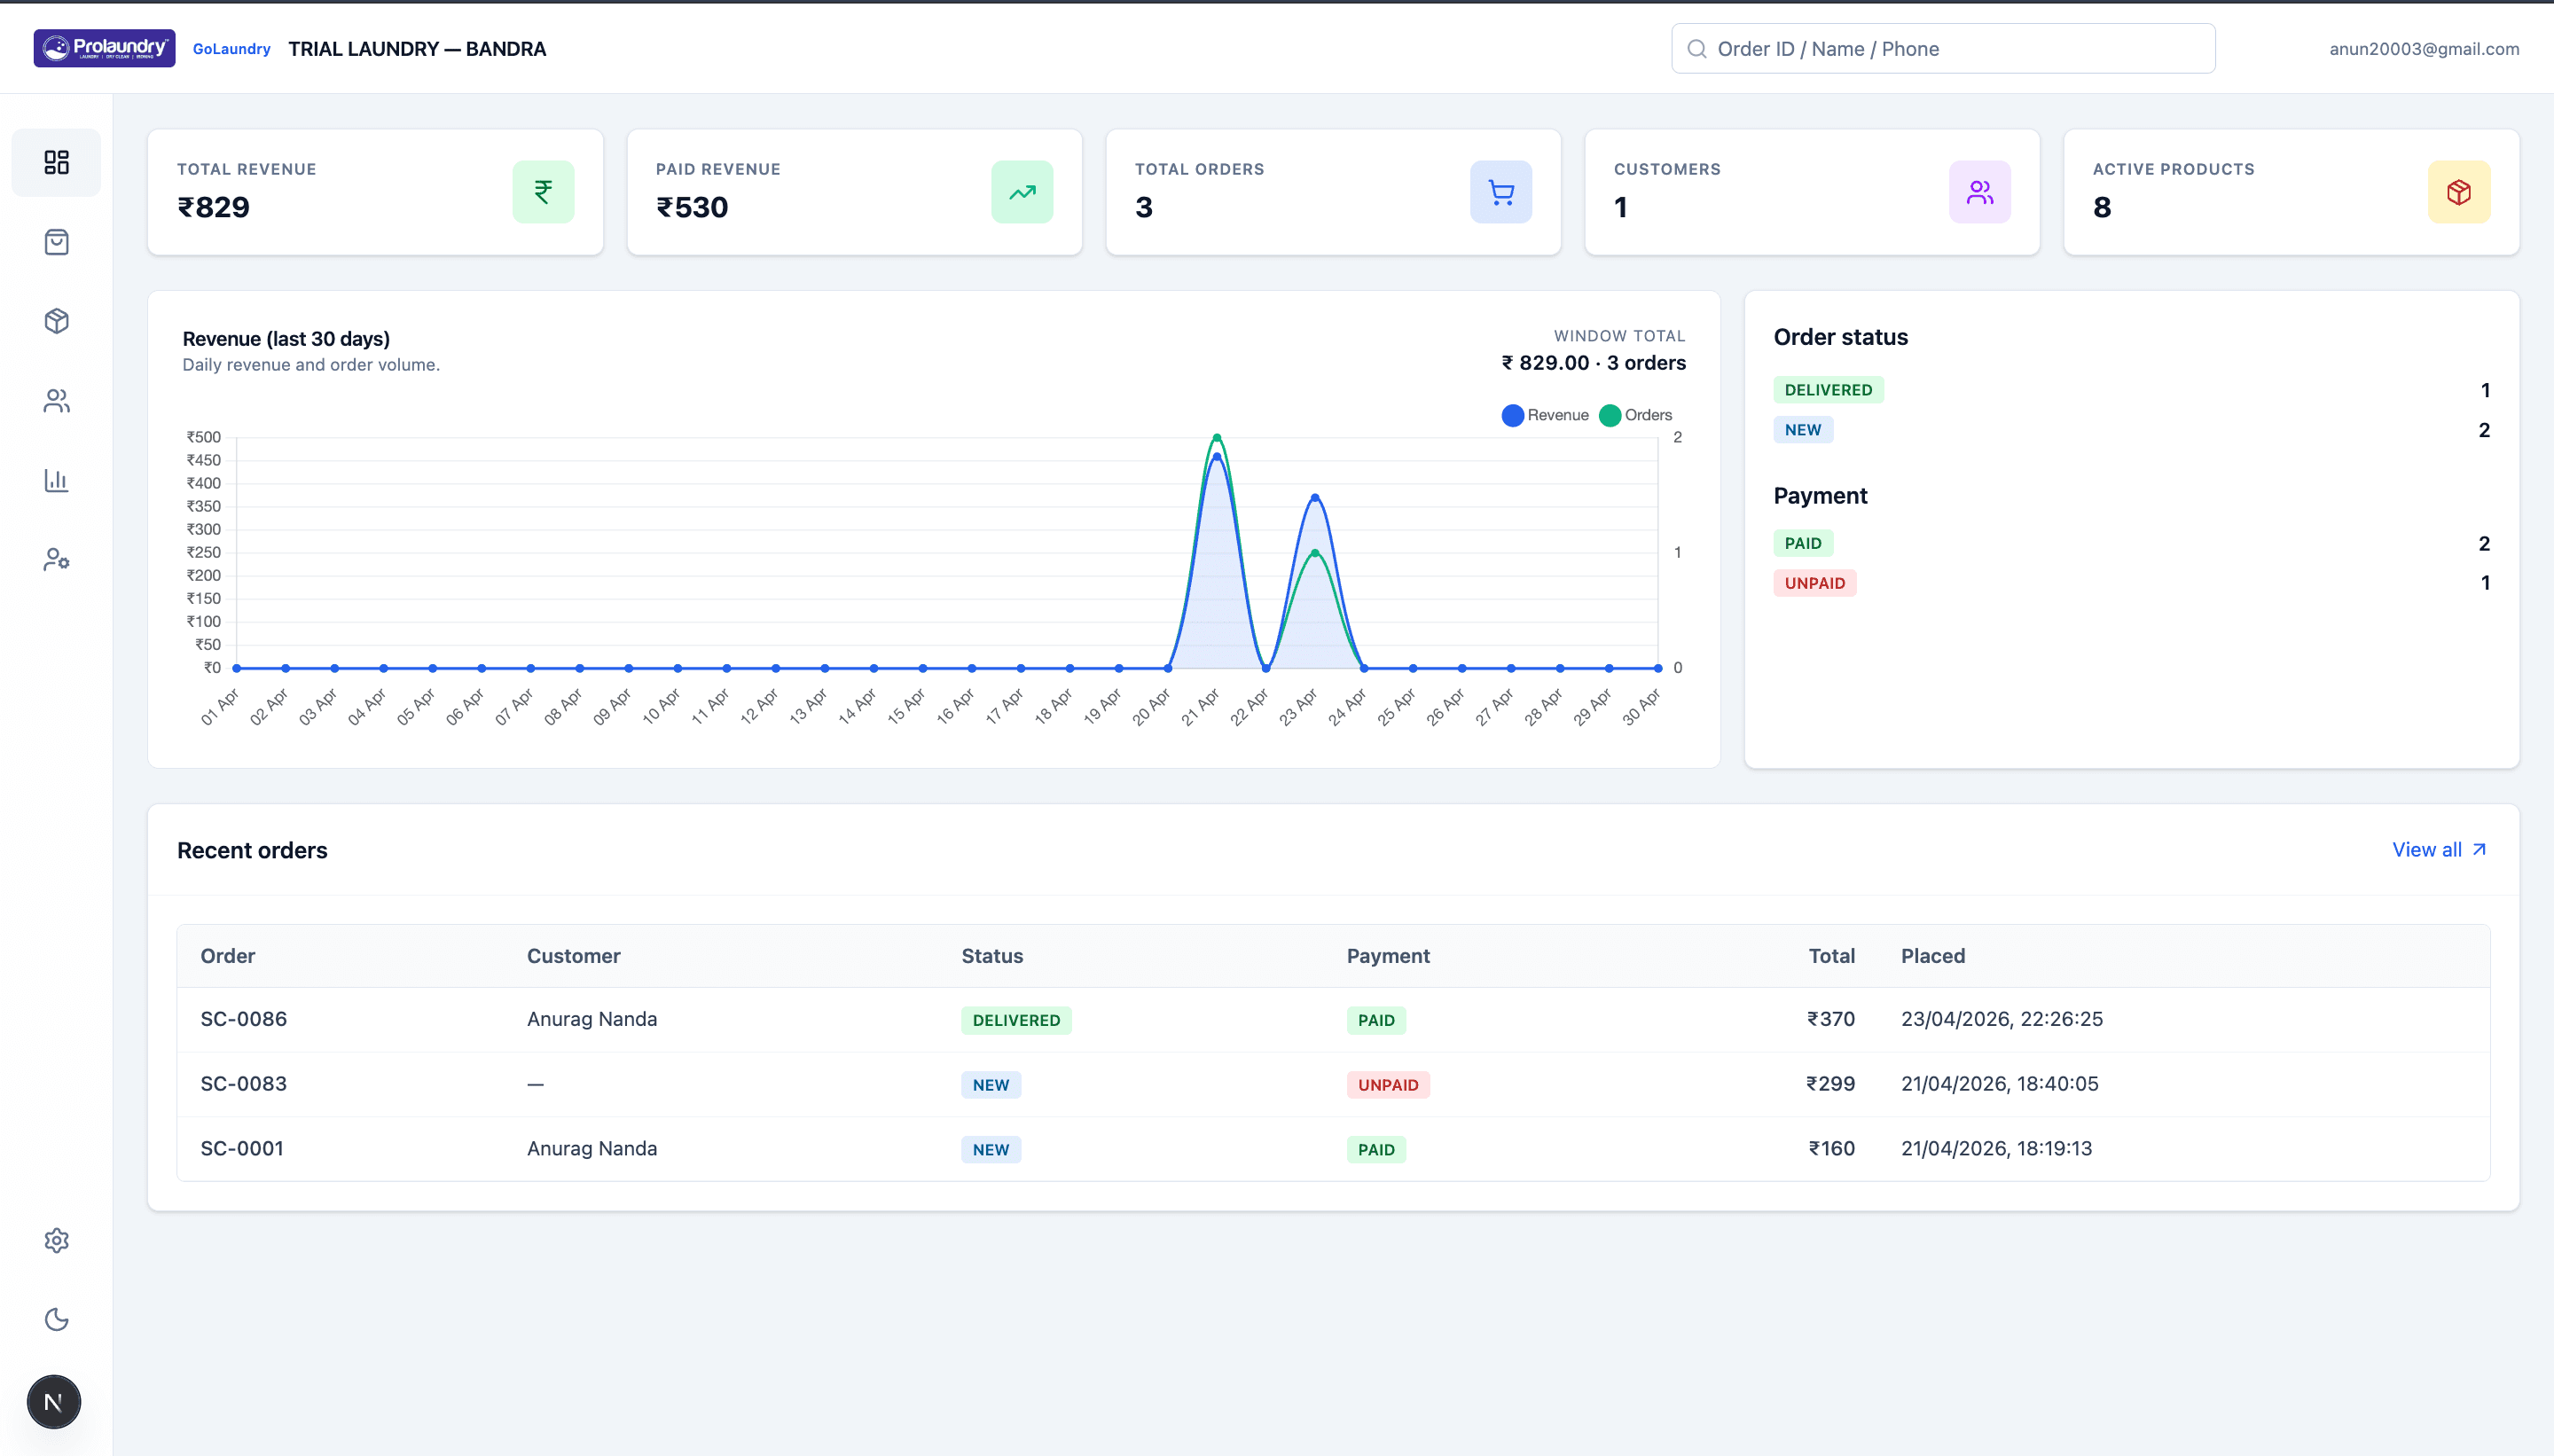The width and height of the screenshot is (2554, 1456).
Task: Click the arrow icon next to View all
Action: click(2479, 849)
